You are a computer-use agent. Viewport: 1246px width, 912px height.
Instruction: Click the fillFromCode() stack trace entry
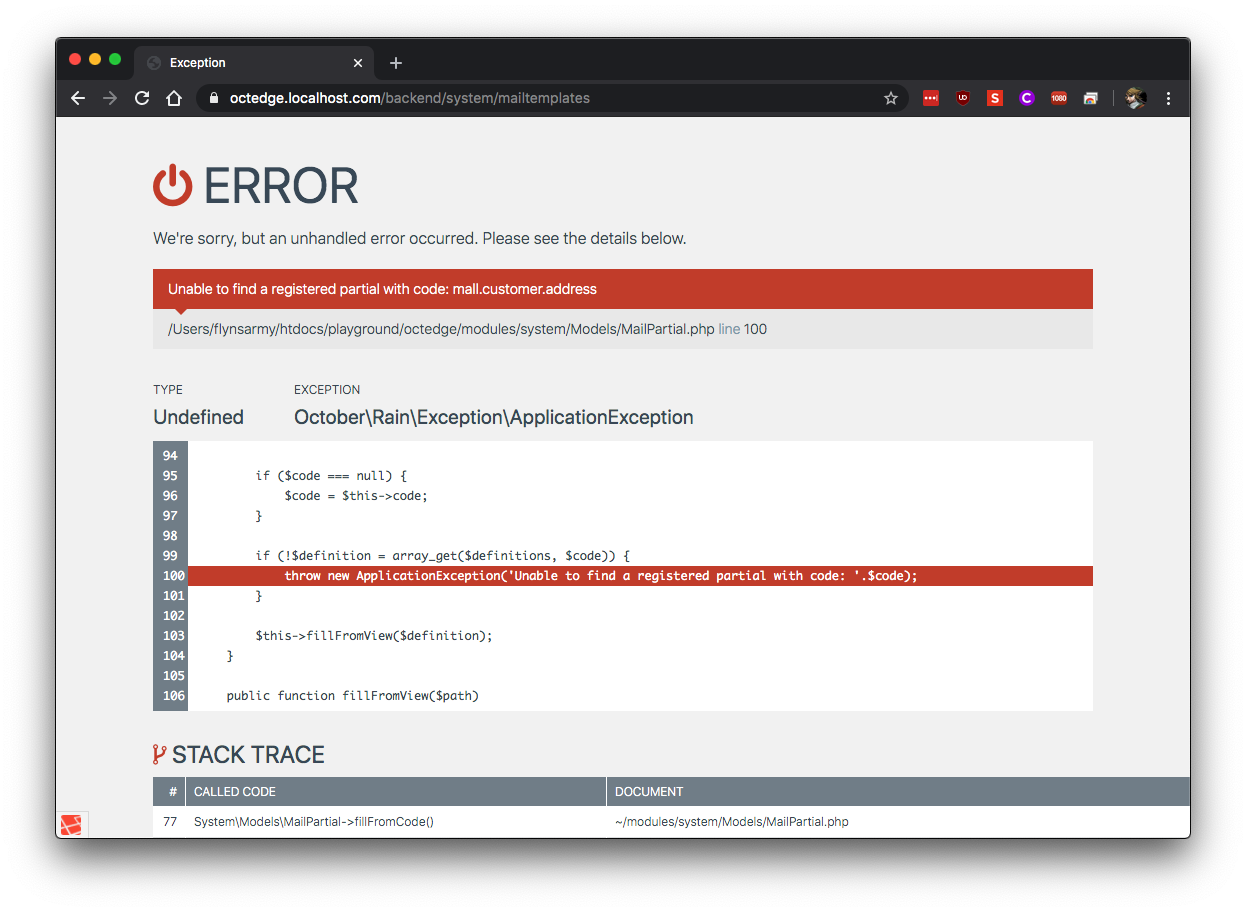point(314,822)
